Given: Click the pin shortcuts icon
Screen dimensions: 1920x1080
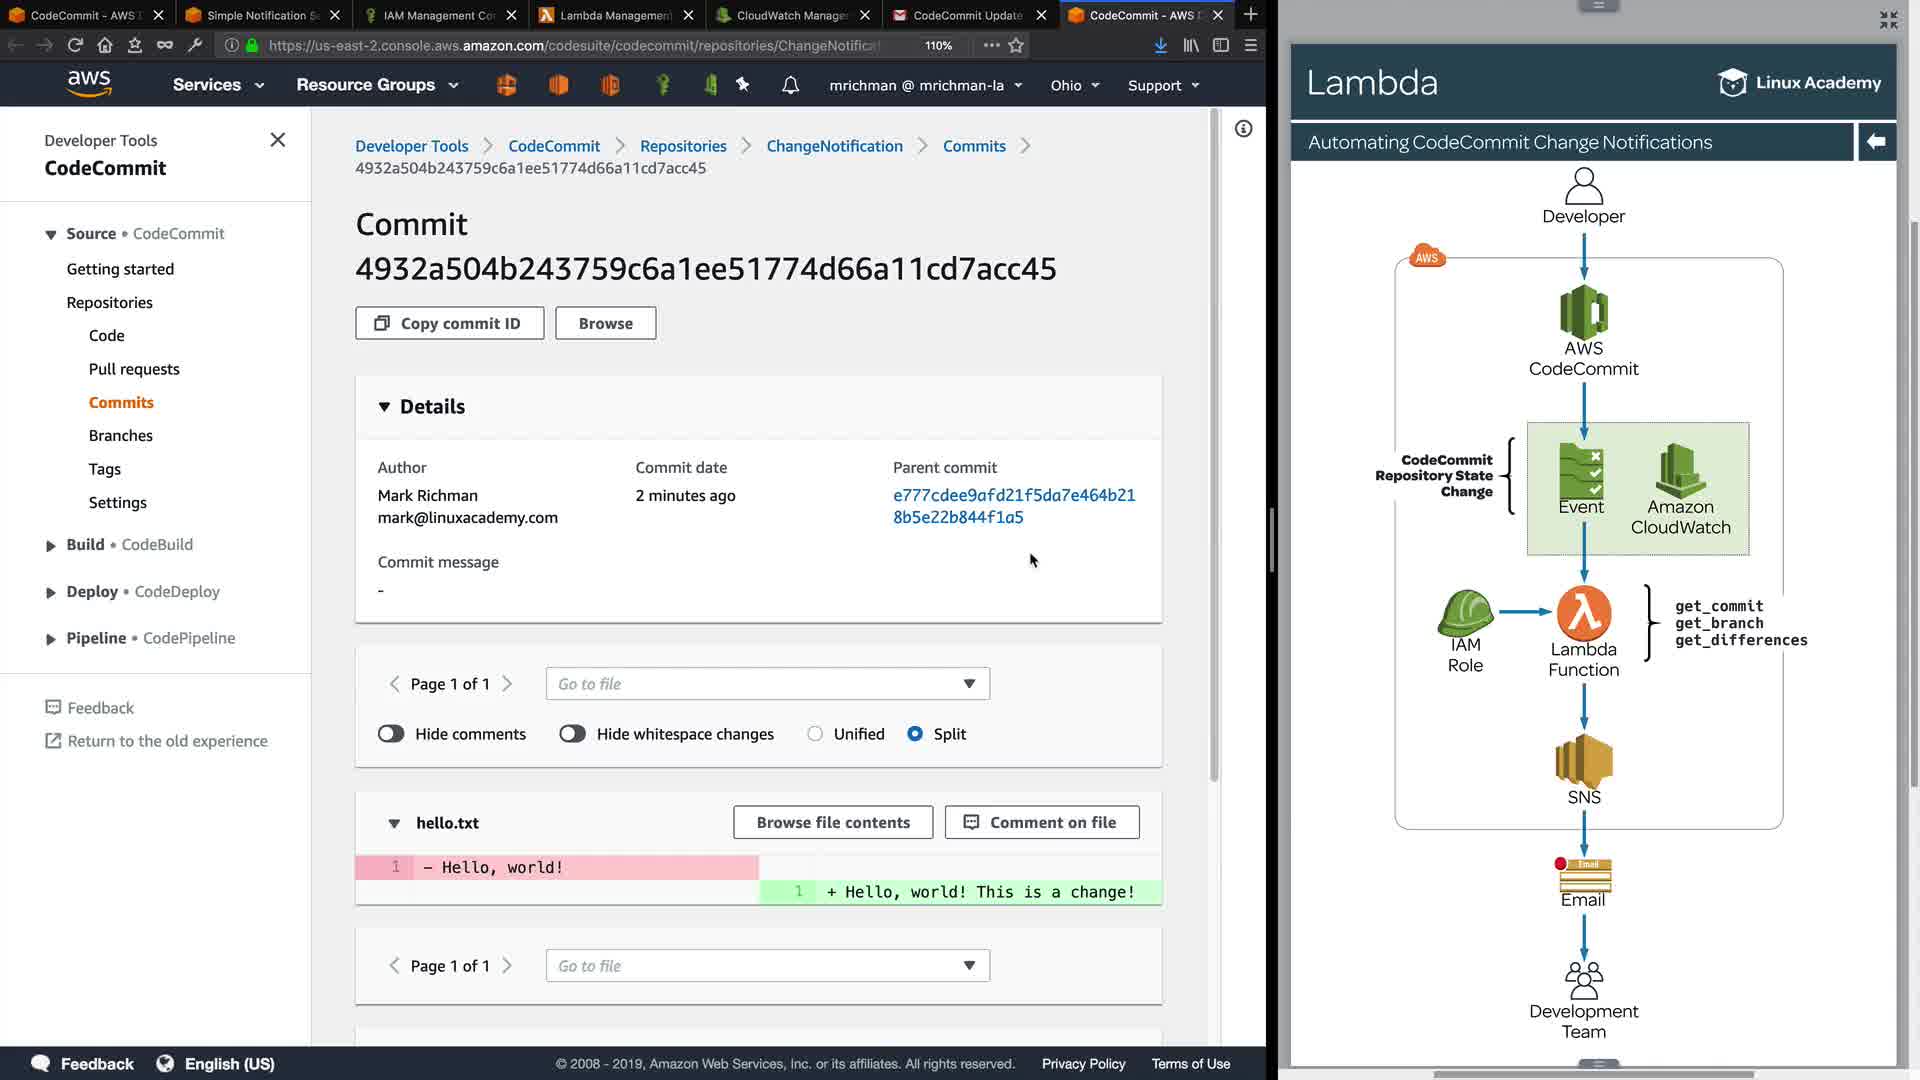Looking at the screenshot, I should [743, 85].
